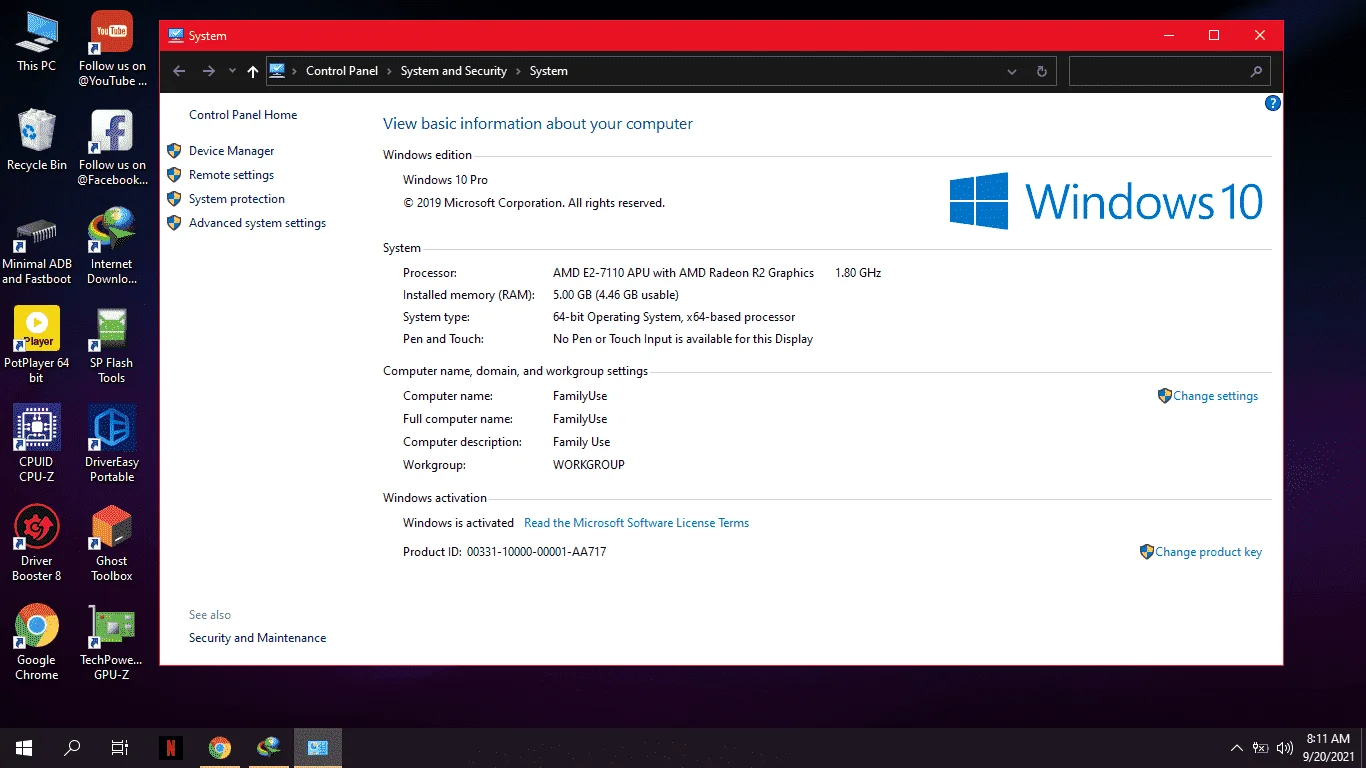Open Task View on the taskbar
Image resolution: width=1366 pixels, height=768 pixels.
pyautogui.click(x=120, y=747)
